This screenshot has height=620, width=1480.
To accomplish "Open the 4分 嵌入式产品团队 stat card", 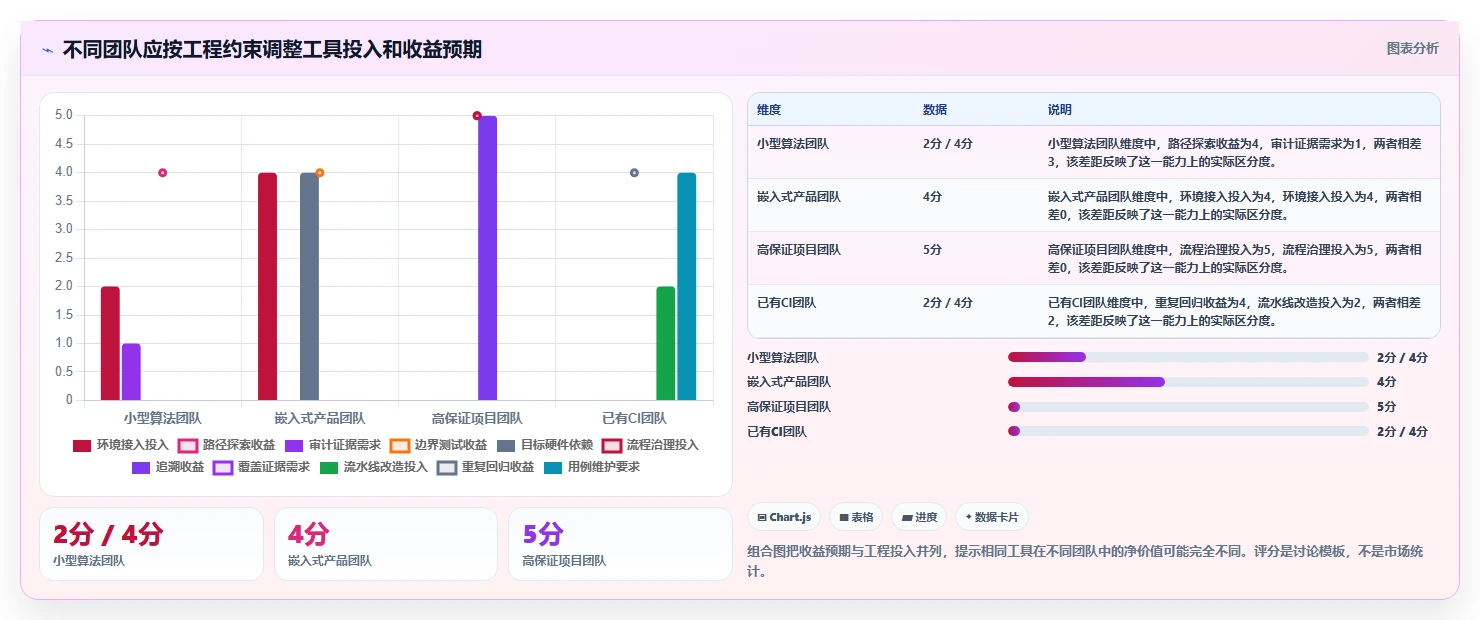I will [x=386, y=544].
